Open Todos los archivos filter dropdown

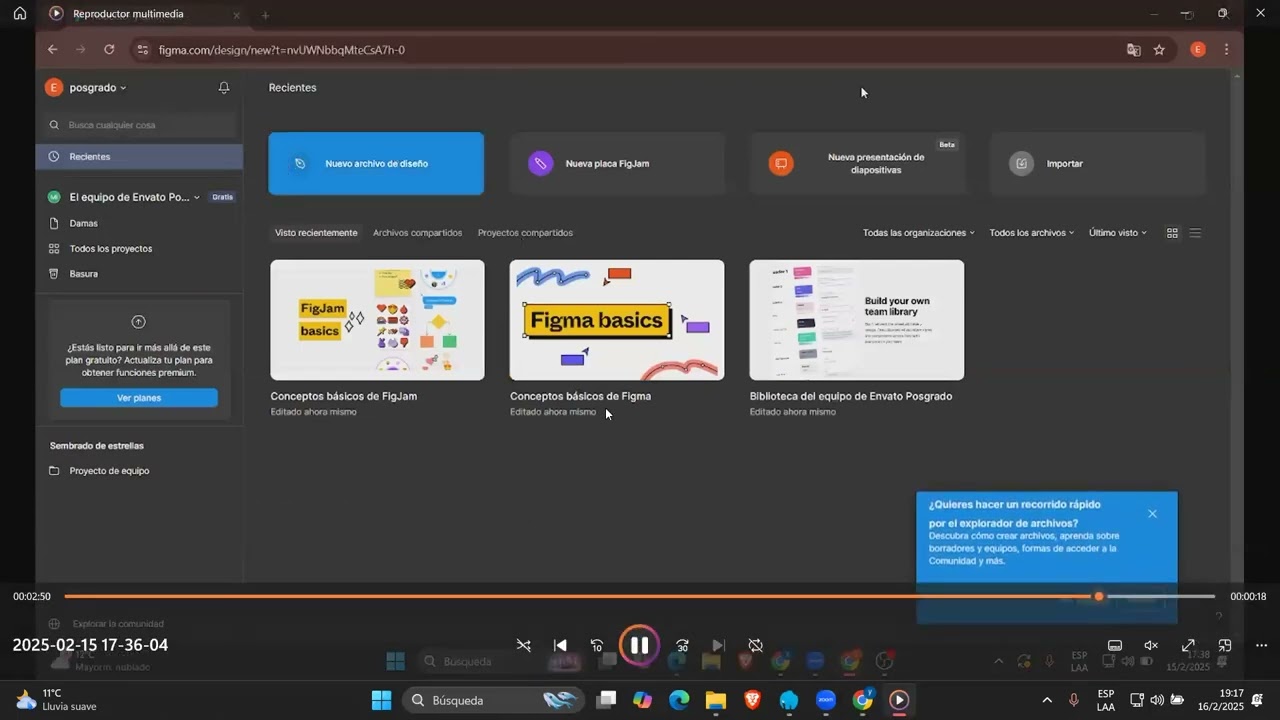pyautogui.click(x=1031, y=232)
